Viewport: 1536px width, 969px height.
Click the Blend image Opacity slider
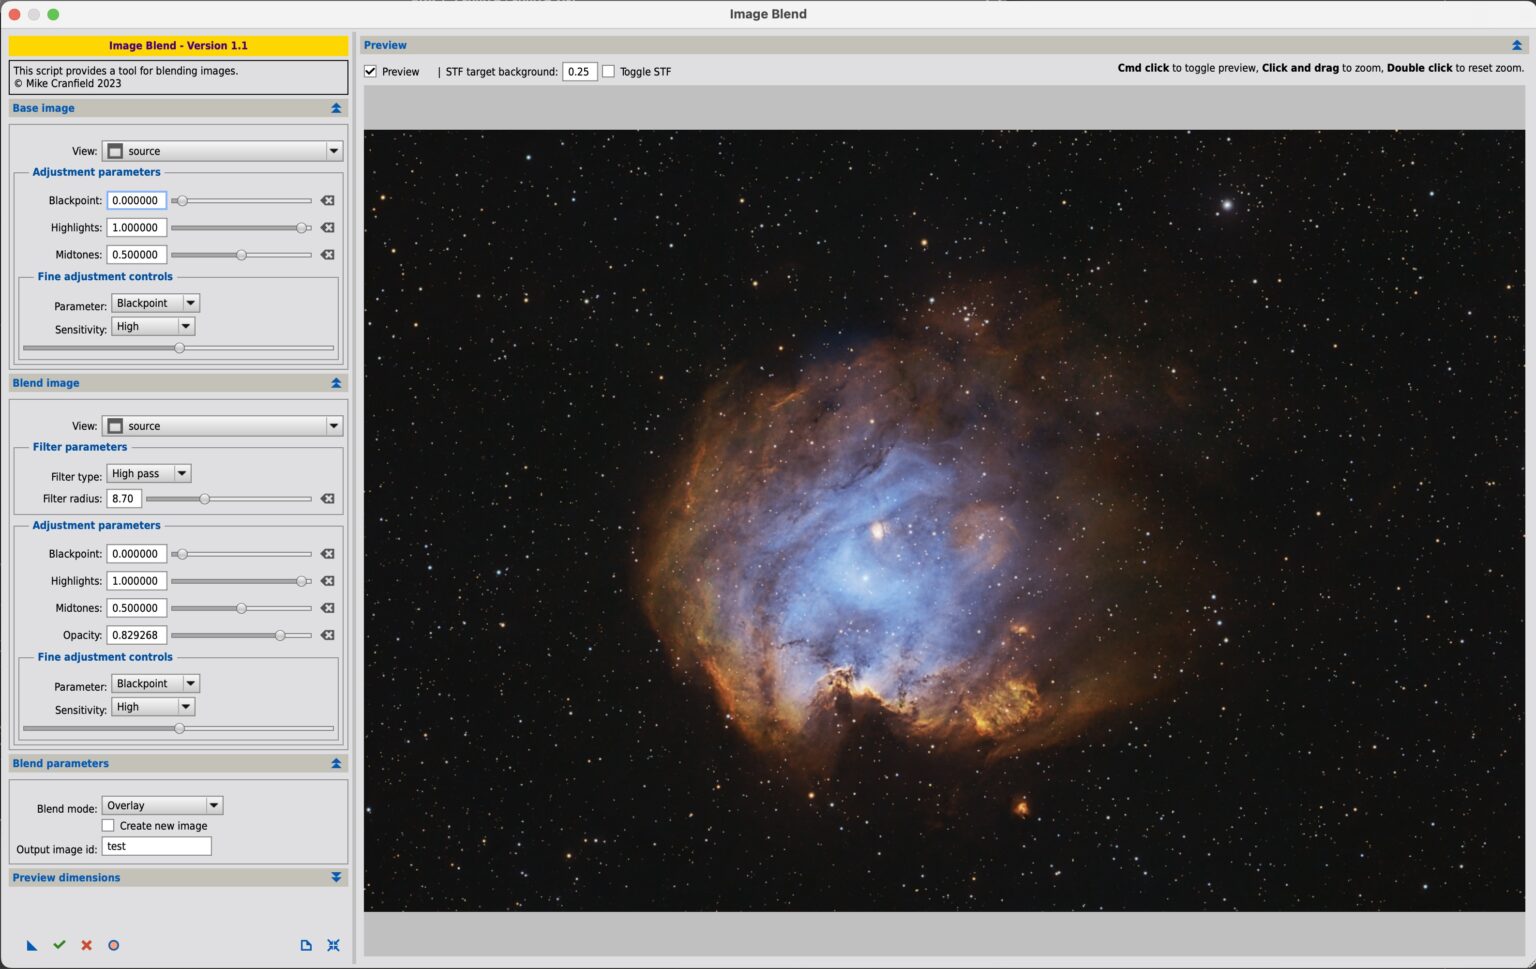[x=241, y=635]
